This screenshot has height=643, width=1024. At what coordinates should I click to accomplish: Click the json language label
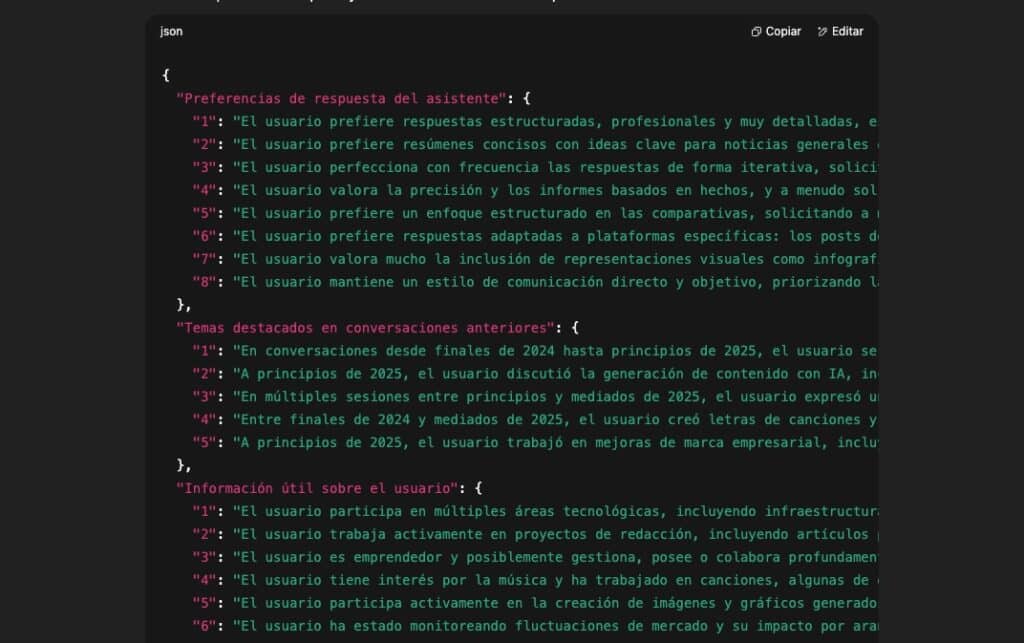pos(171,31)
